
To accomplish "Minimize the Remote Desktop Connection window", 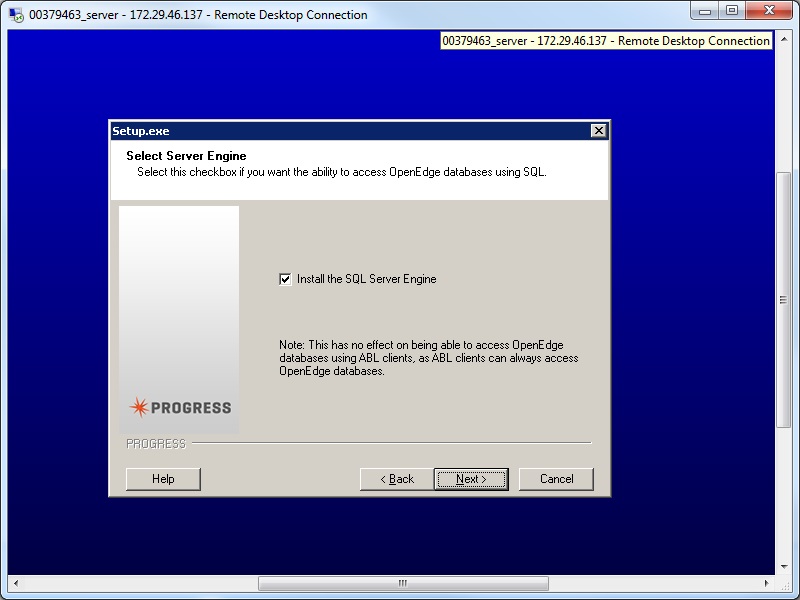I will 705,11.
